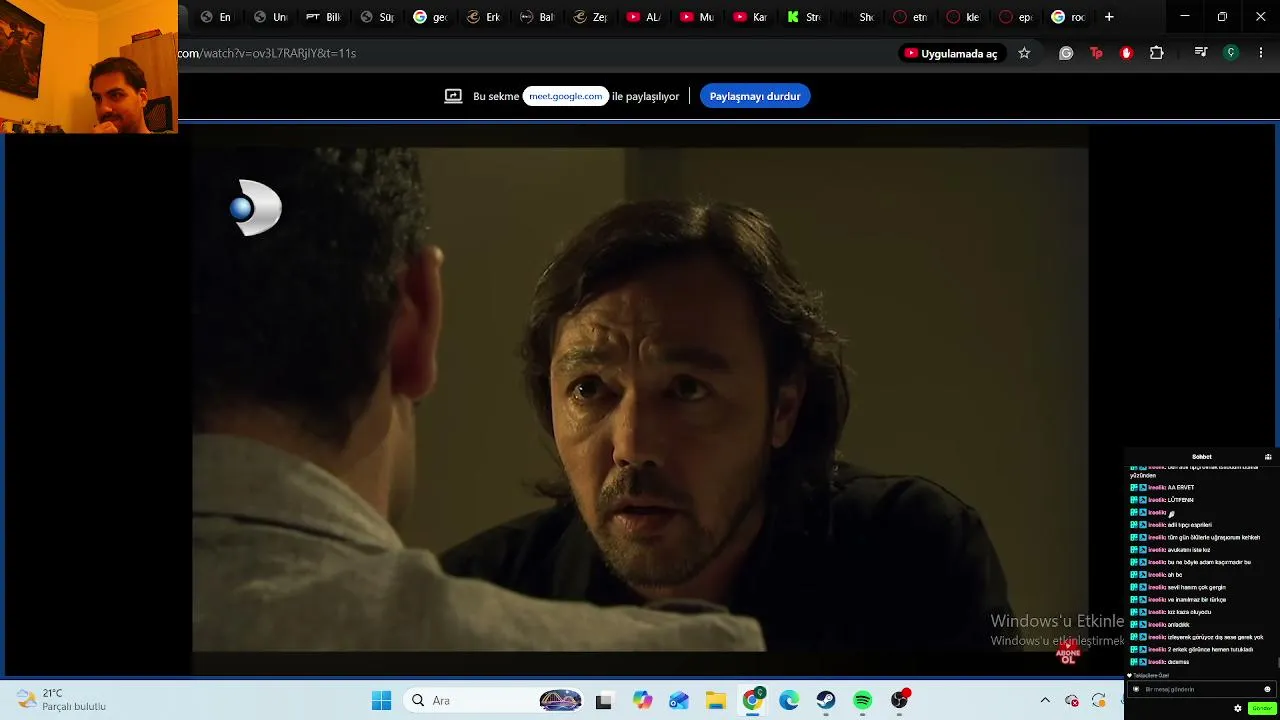Open the green Chrome profile avatar
The height and width of the screenshot is (720, 1280).
pyautogui.click(x=1231, y=53)
